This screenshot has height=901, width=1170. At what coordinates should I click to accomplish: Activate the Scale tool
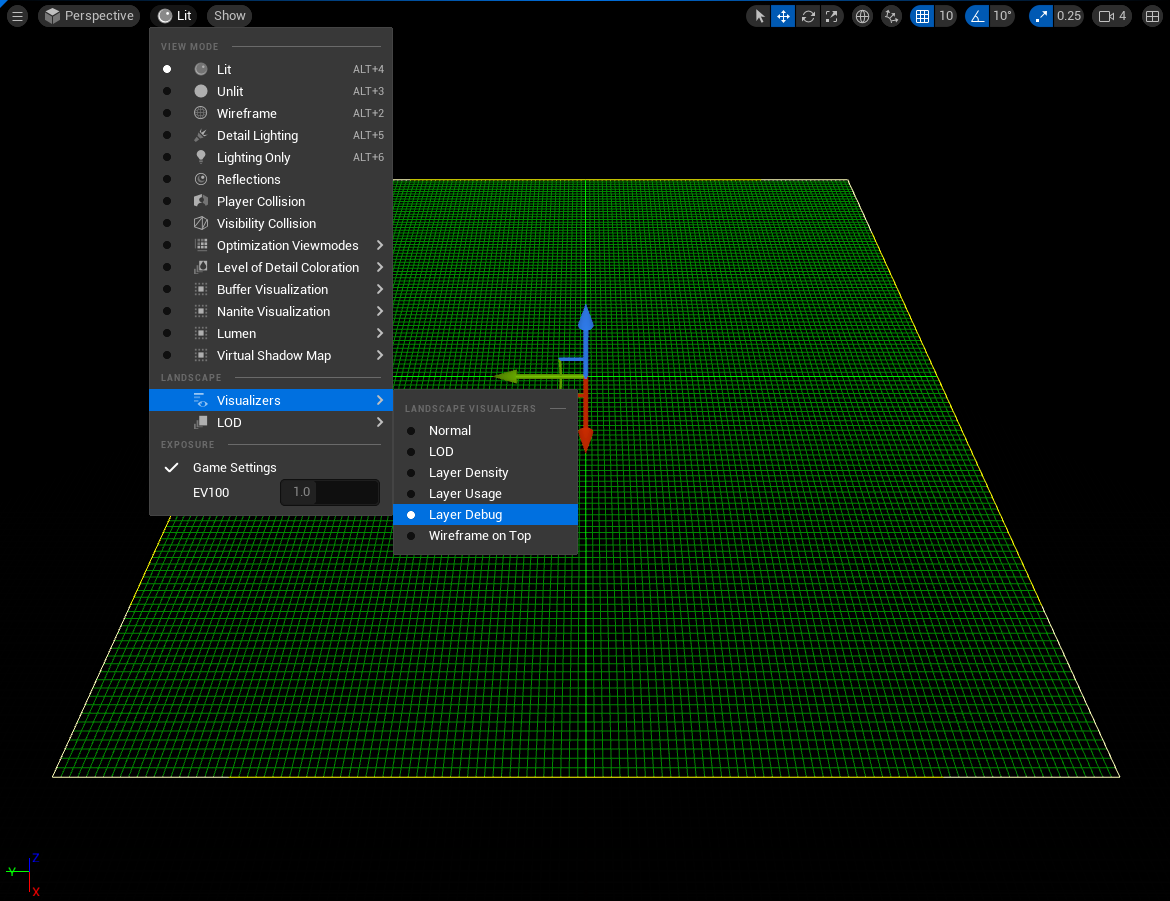coord(832,15)
